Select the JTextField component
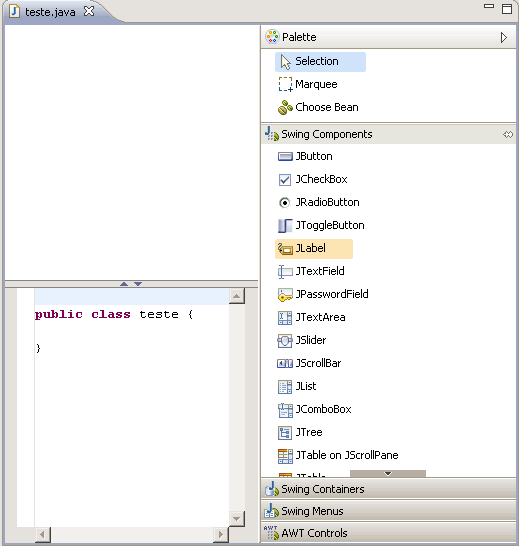Screen dimensions: 519x546 311,271
